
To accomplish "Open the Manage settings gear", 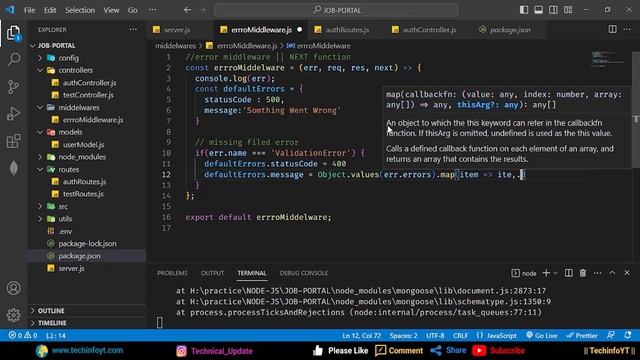I will (13, 315).
